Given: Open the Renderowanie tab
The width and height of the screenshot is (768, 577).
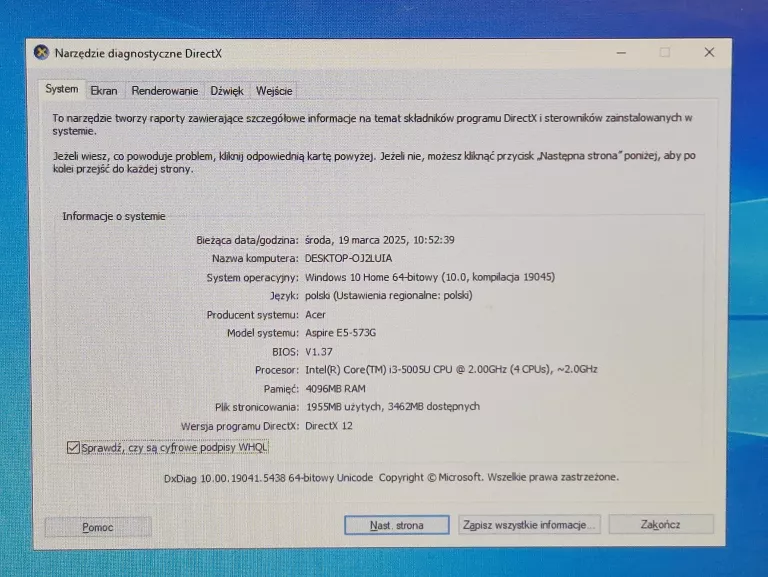Looking at the screenshot, I should [165, 91].
